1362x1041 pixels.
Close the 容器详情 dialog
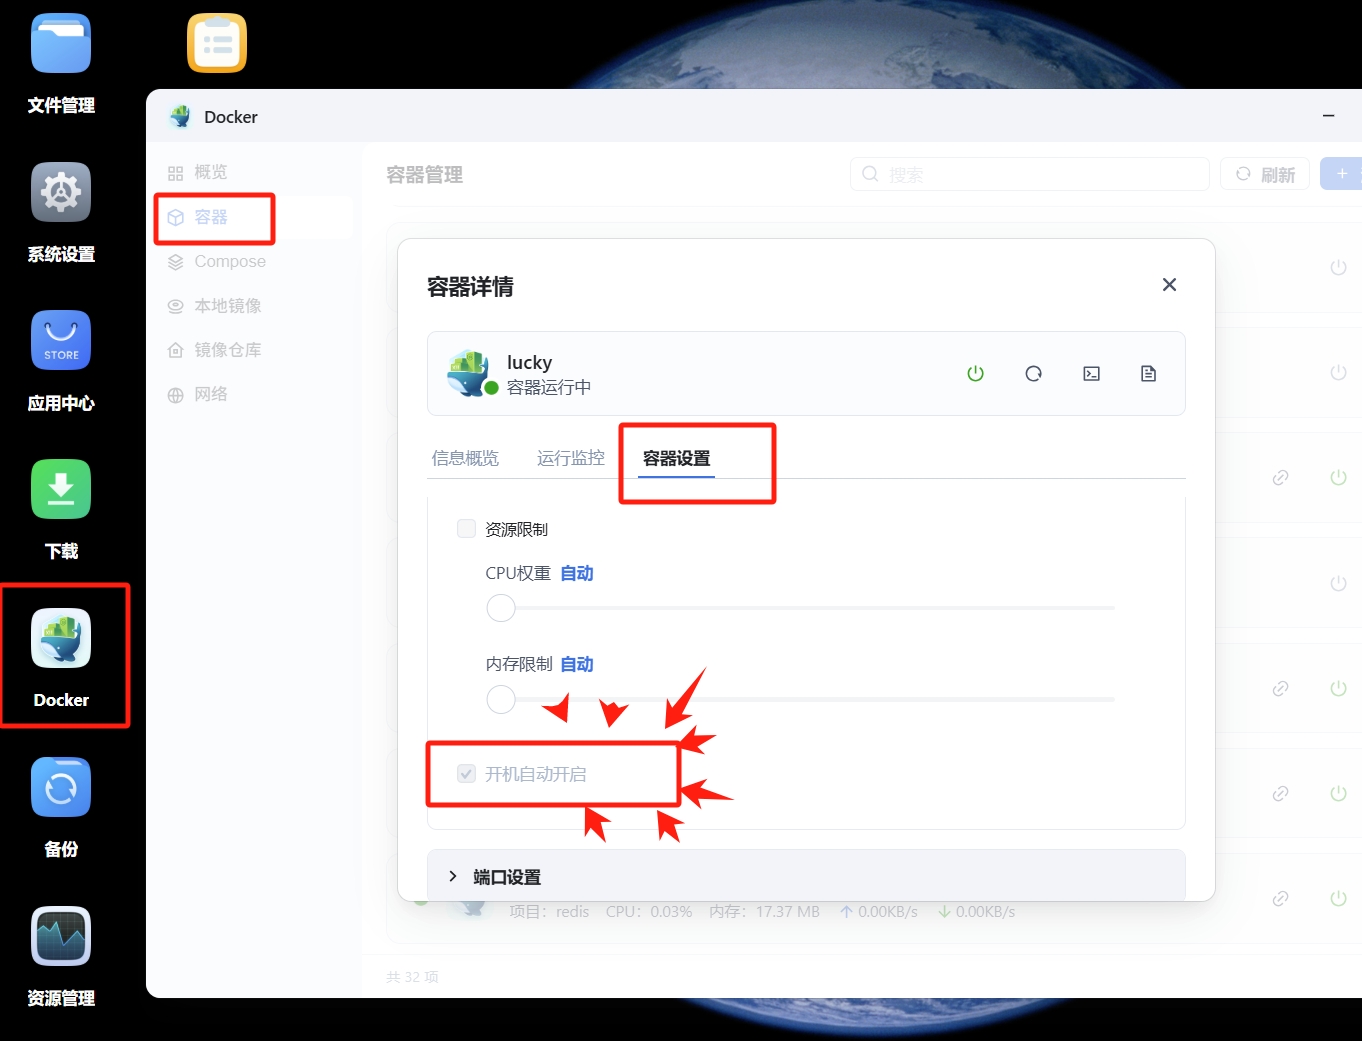point(1169,285)
